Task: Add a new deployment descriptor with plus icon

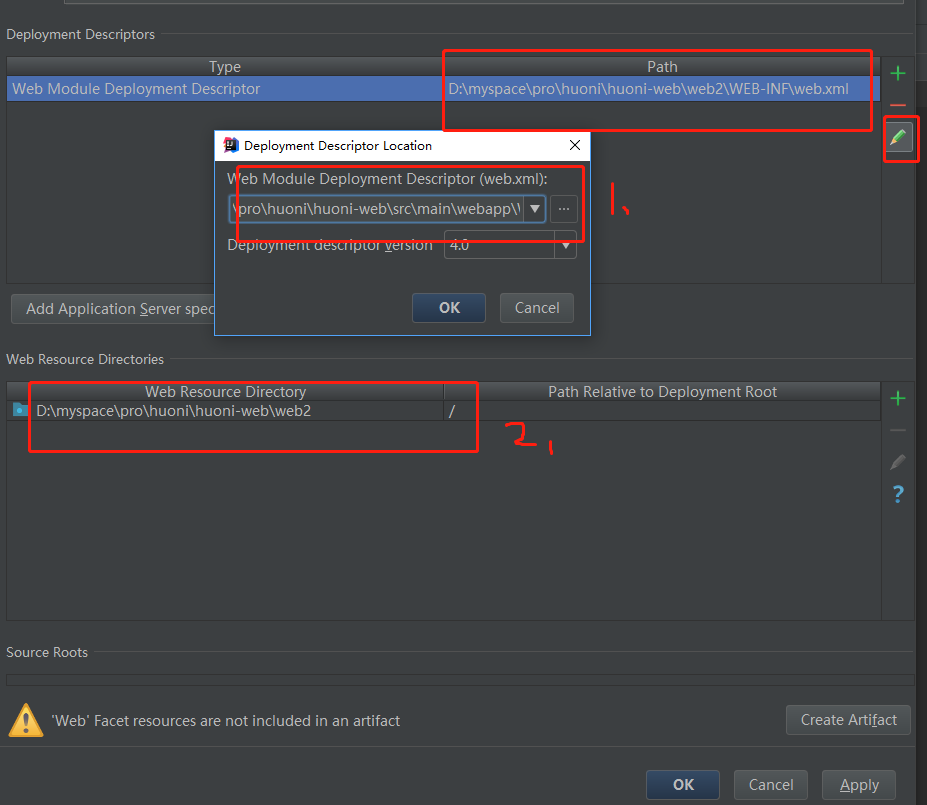Action: (x=897, y=73)
